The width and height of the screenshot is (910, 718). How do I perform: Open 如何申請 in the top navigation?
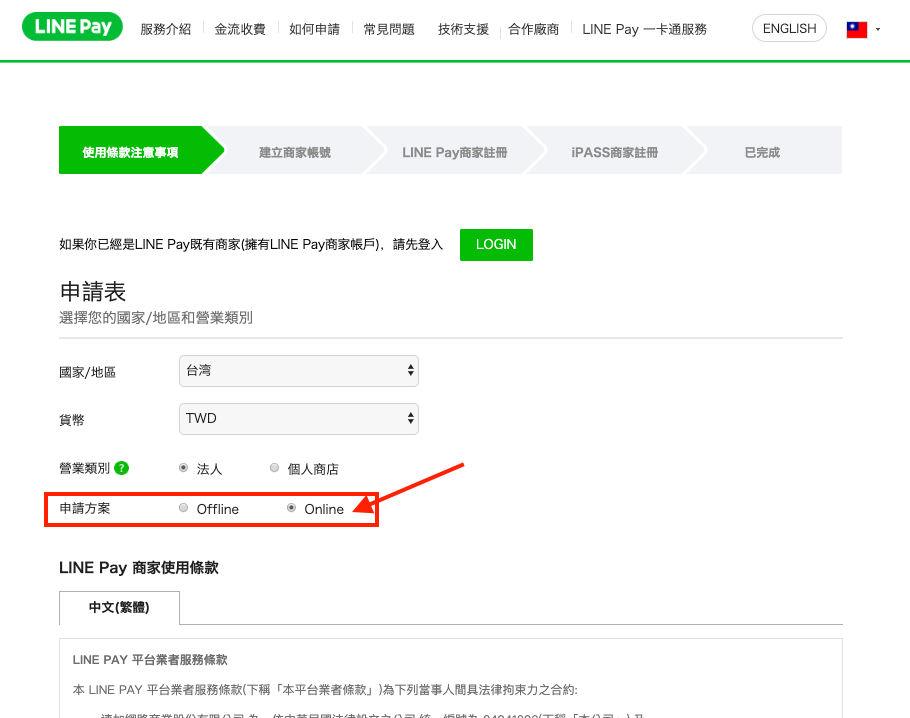[x=315, y=29]
